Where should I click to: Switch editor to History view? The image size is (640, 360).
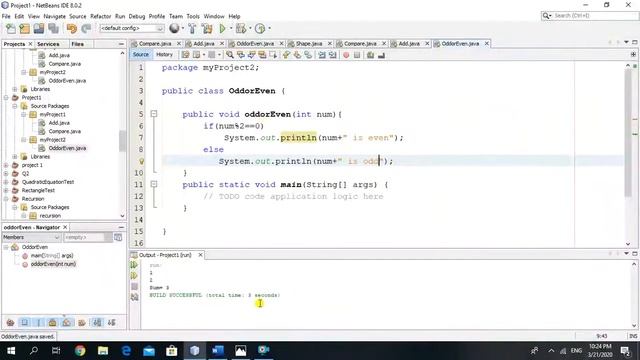tap(164, 54)
